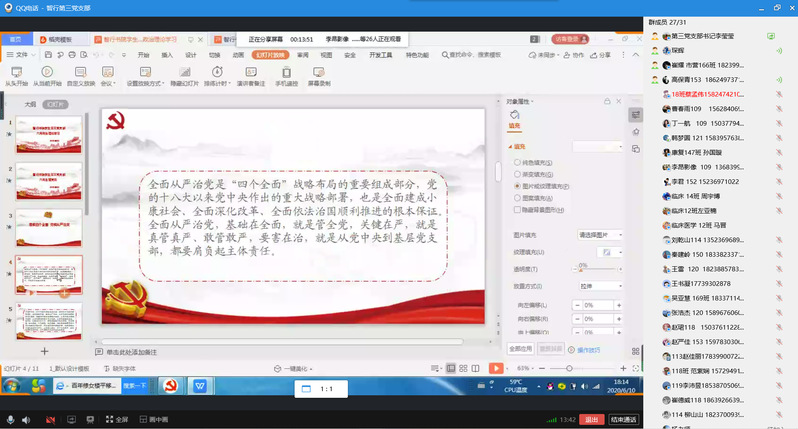The width and height of the screenshot is (798, 429).
Task: Click red 退出 button in call bar
Action: 591,420
